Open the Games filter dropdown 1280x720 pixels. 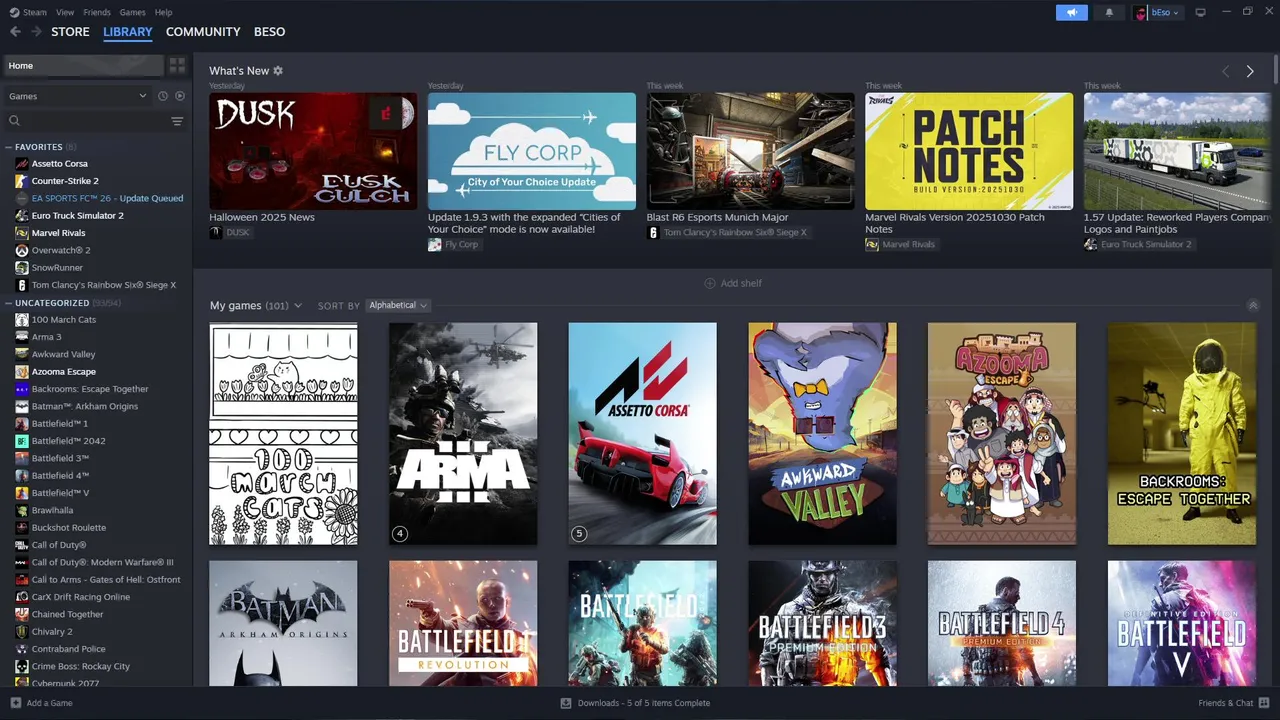point(78,96)
